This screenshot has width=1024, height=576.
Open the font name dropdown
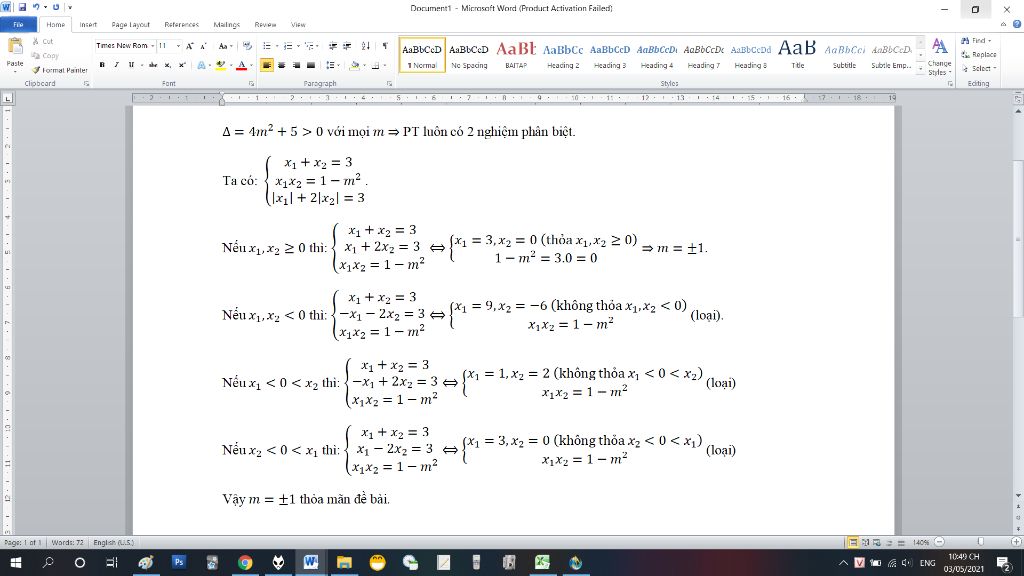pos(152,46)
